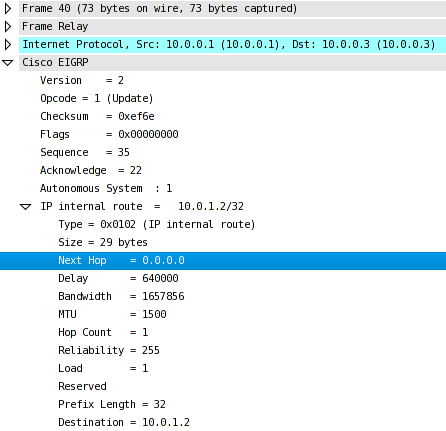Select the Size = 29 bytes field
446x431 pixels.
pyautogui.click(x=103, y=242)
